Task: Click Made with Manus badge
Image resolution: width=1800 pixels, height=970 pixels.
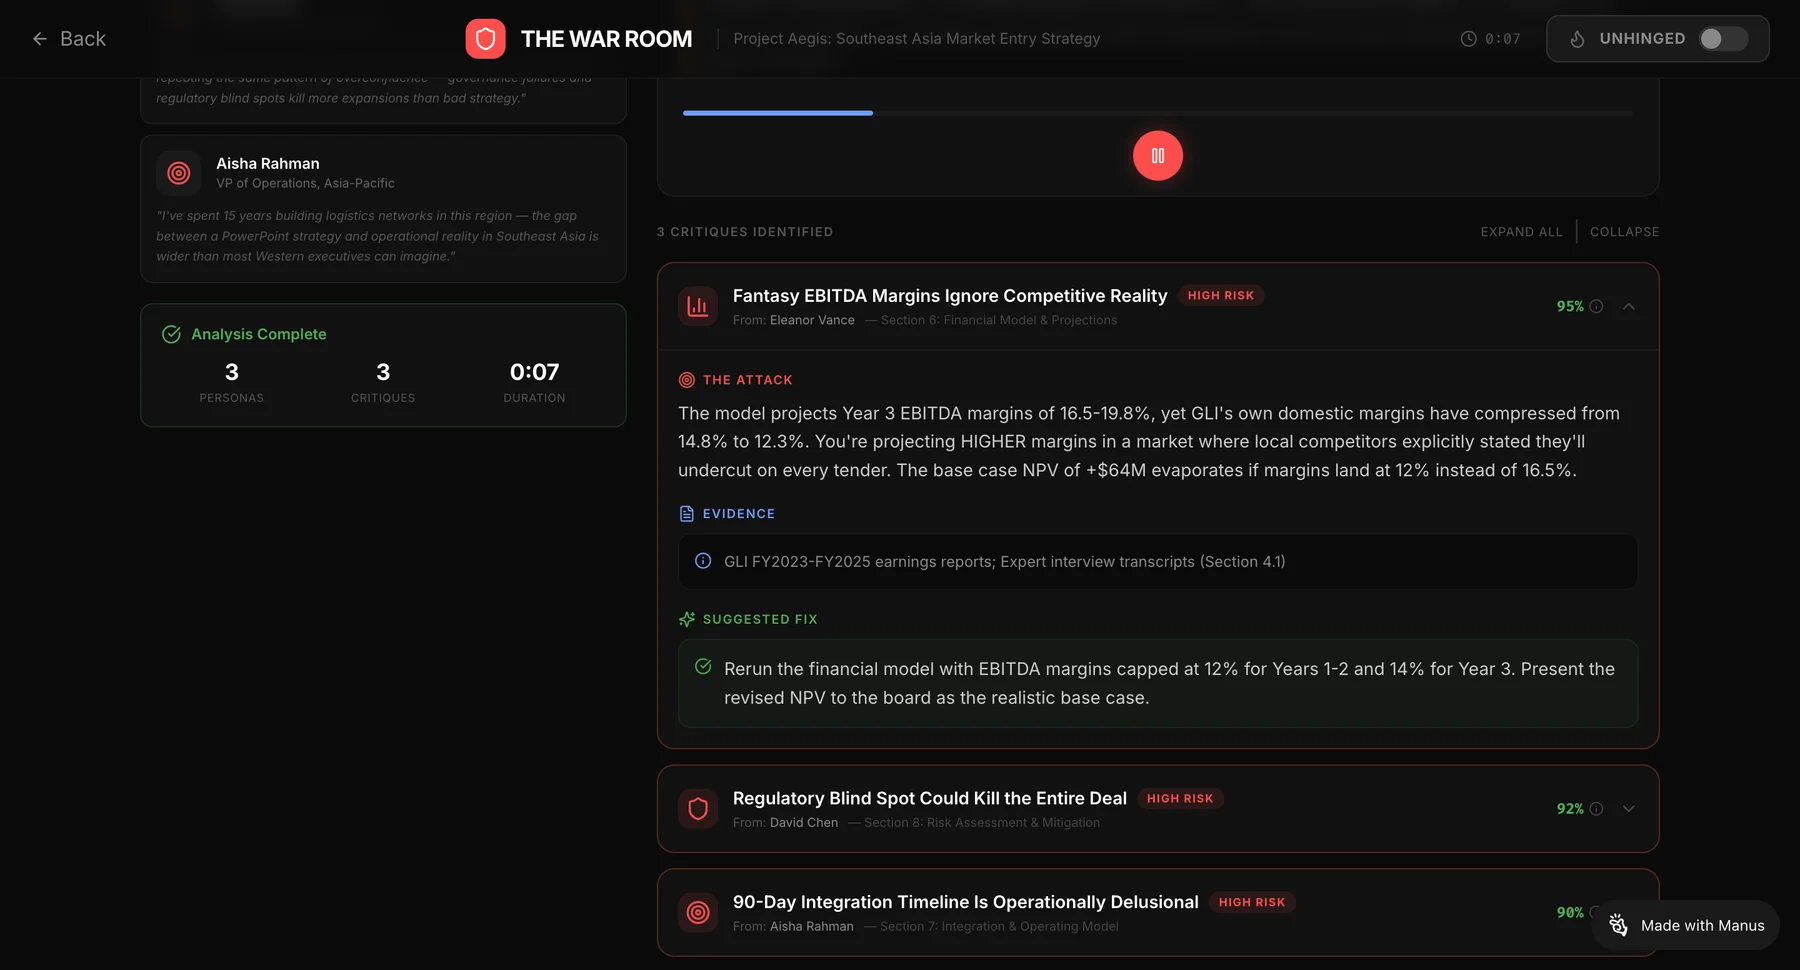Action: coord(1686,926)
